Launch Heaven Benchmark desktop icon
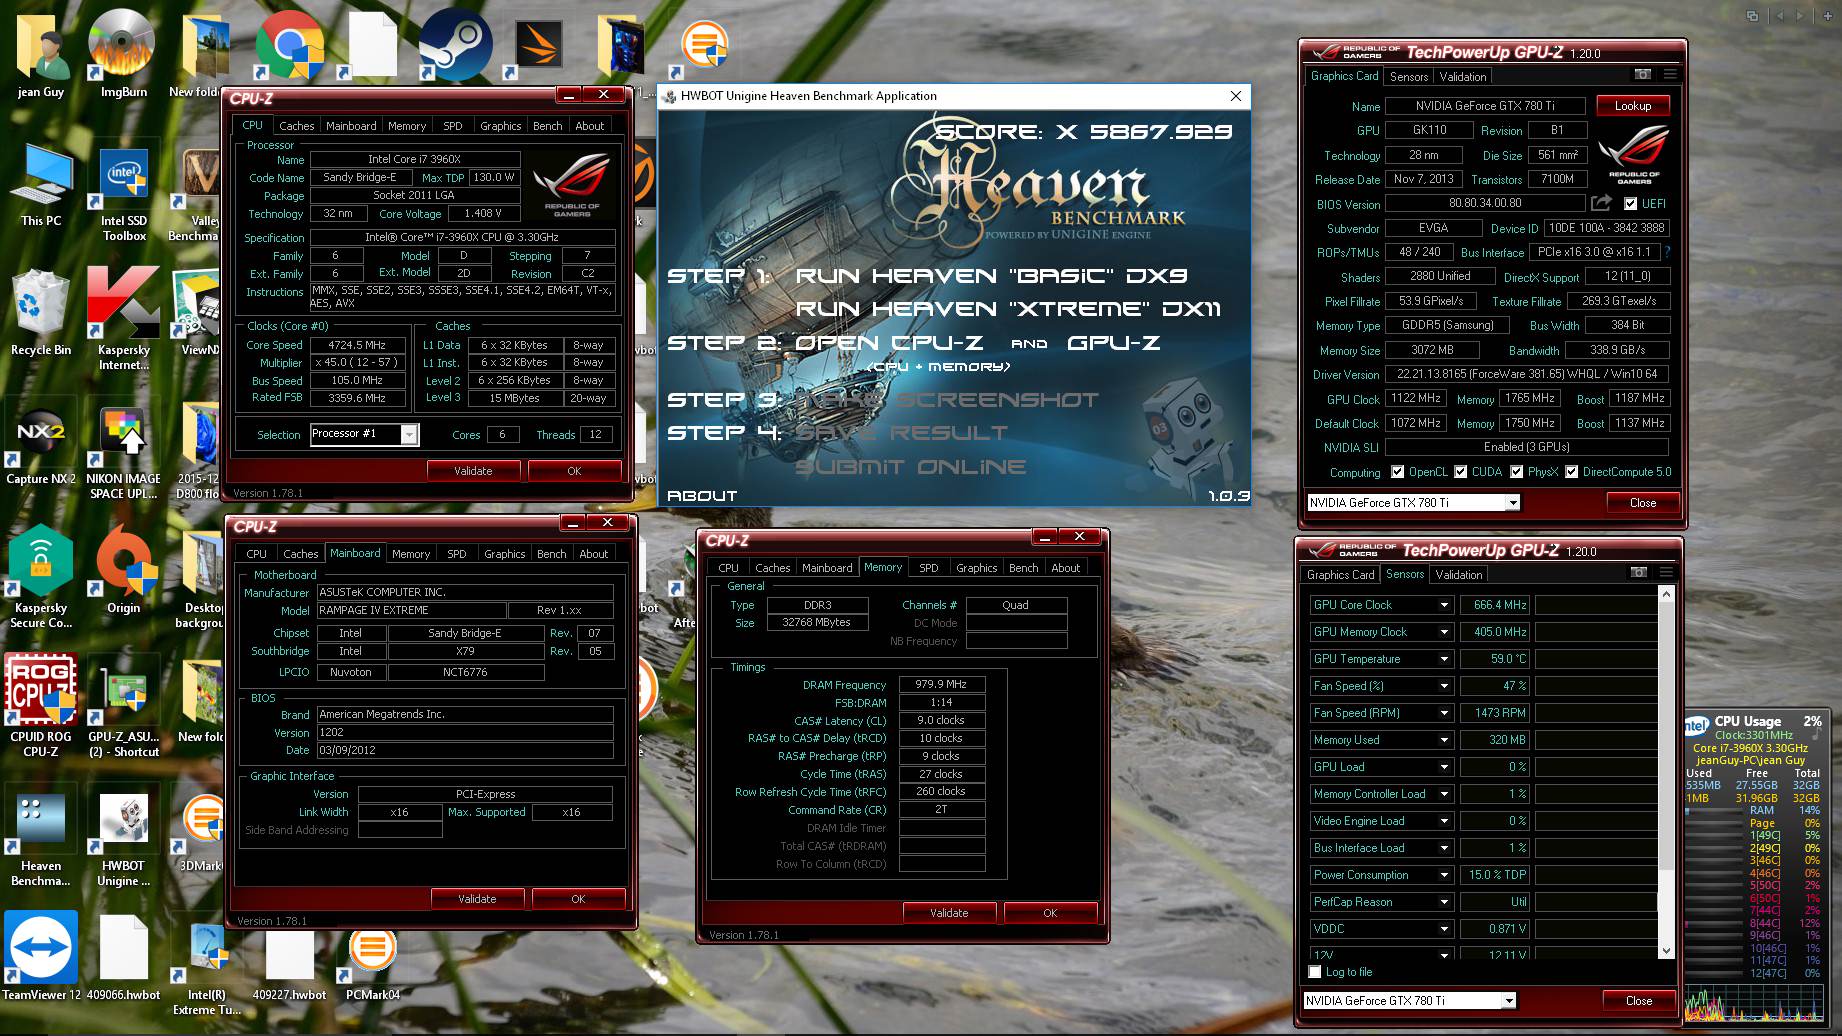 pos(41,836)
